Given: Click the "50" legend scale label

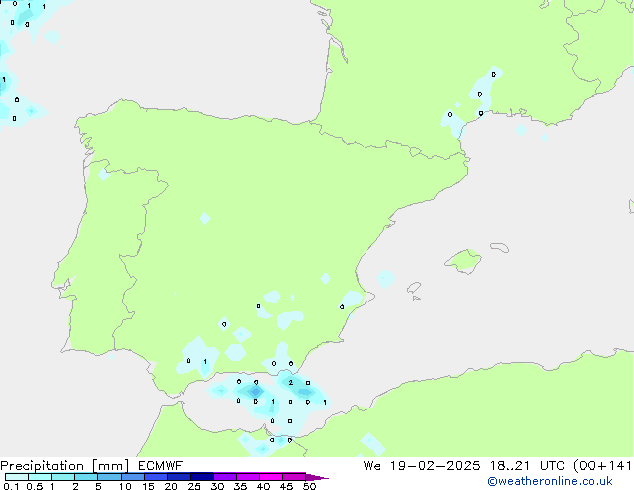Looking at the screenshot, I should pyautogui.click(x=309, y=486).
